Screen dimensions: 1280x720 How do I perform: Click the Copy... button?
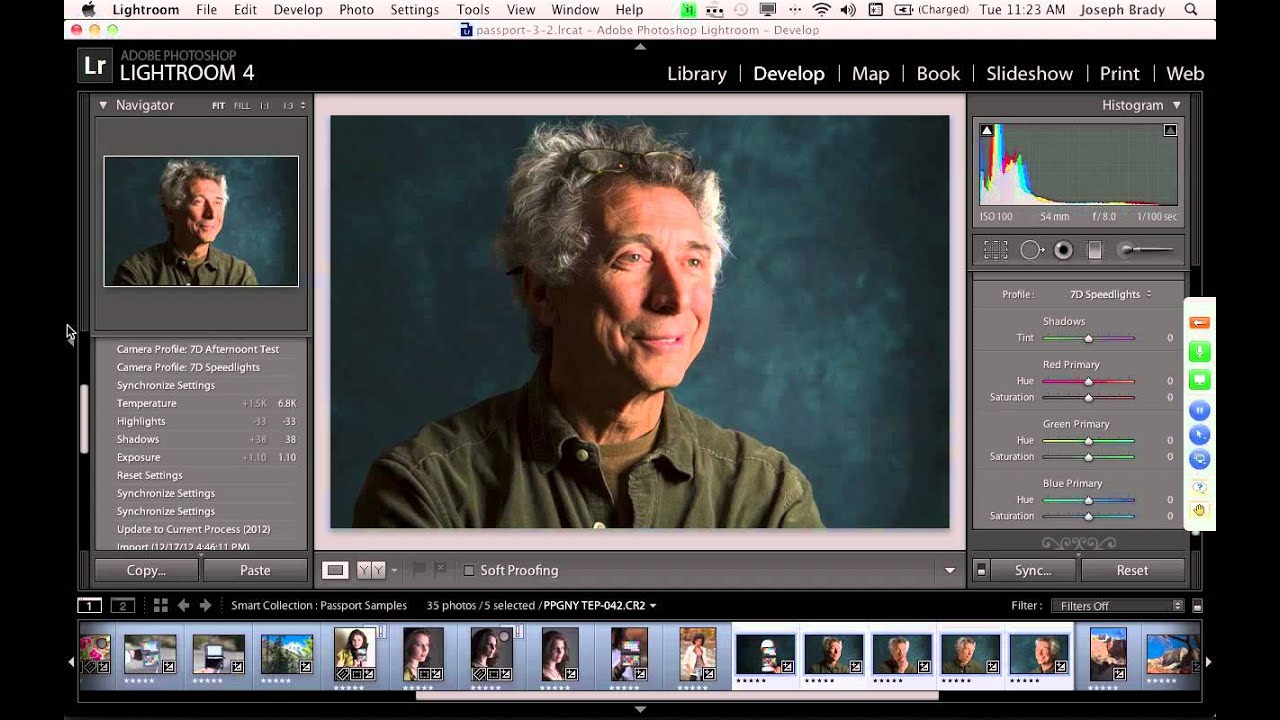click(146, 570)
